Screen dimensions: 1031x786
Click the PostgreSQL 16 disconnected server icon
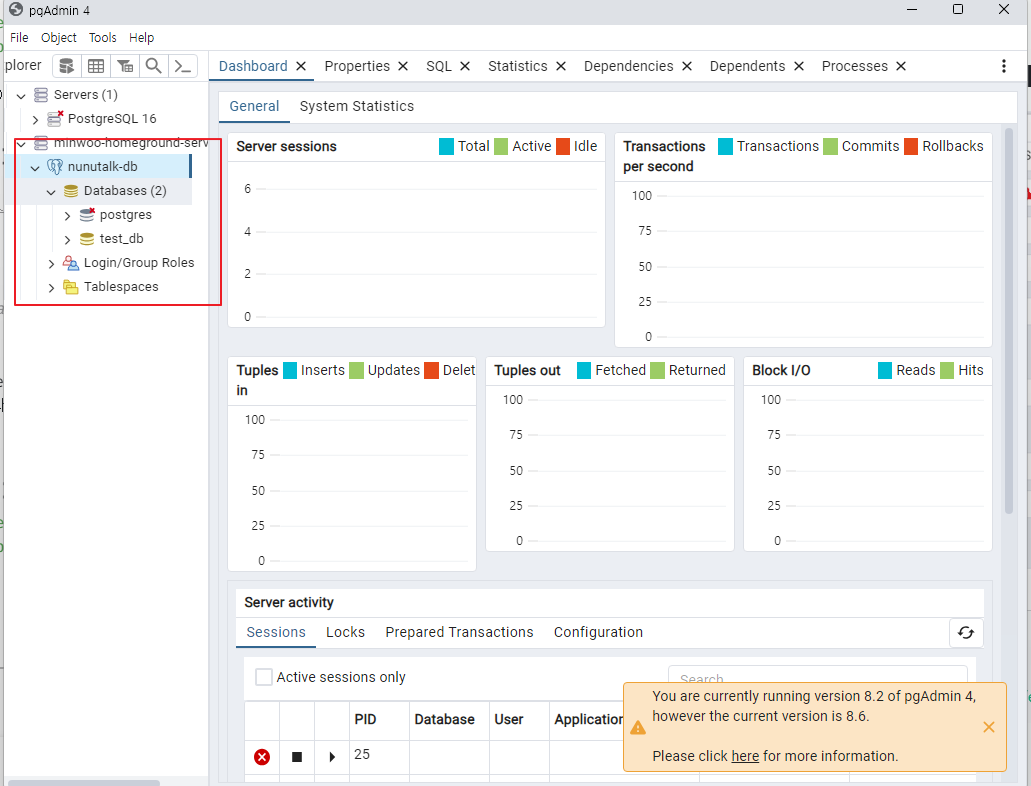[55, 118]
